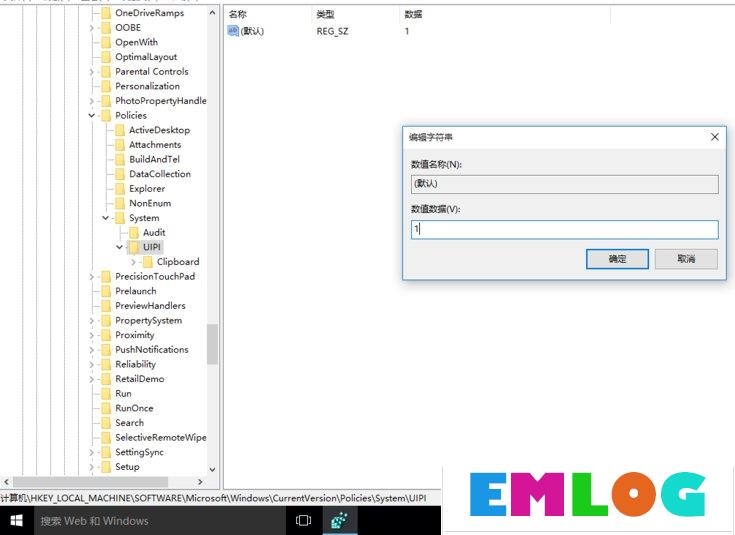
Task: Open the Windows Start button
Action: 16,520
